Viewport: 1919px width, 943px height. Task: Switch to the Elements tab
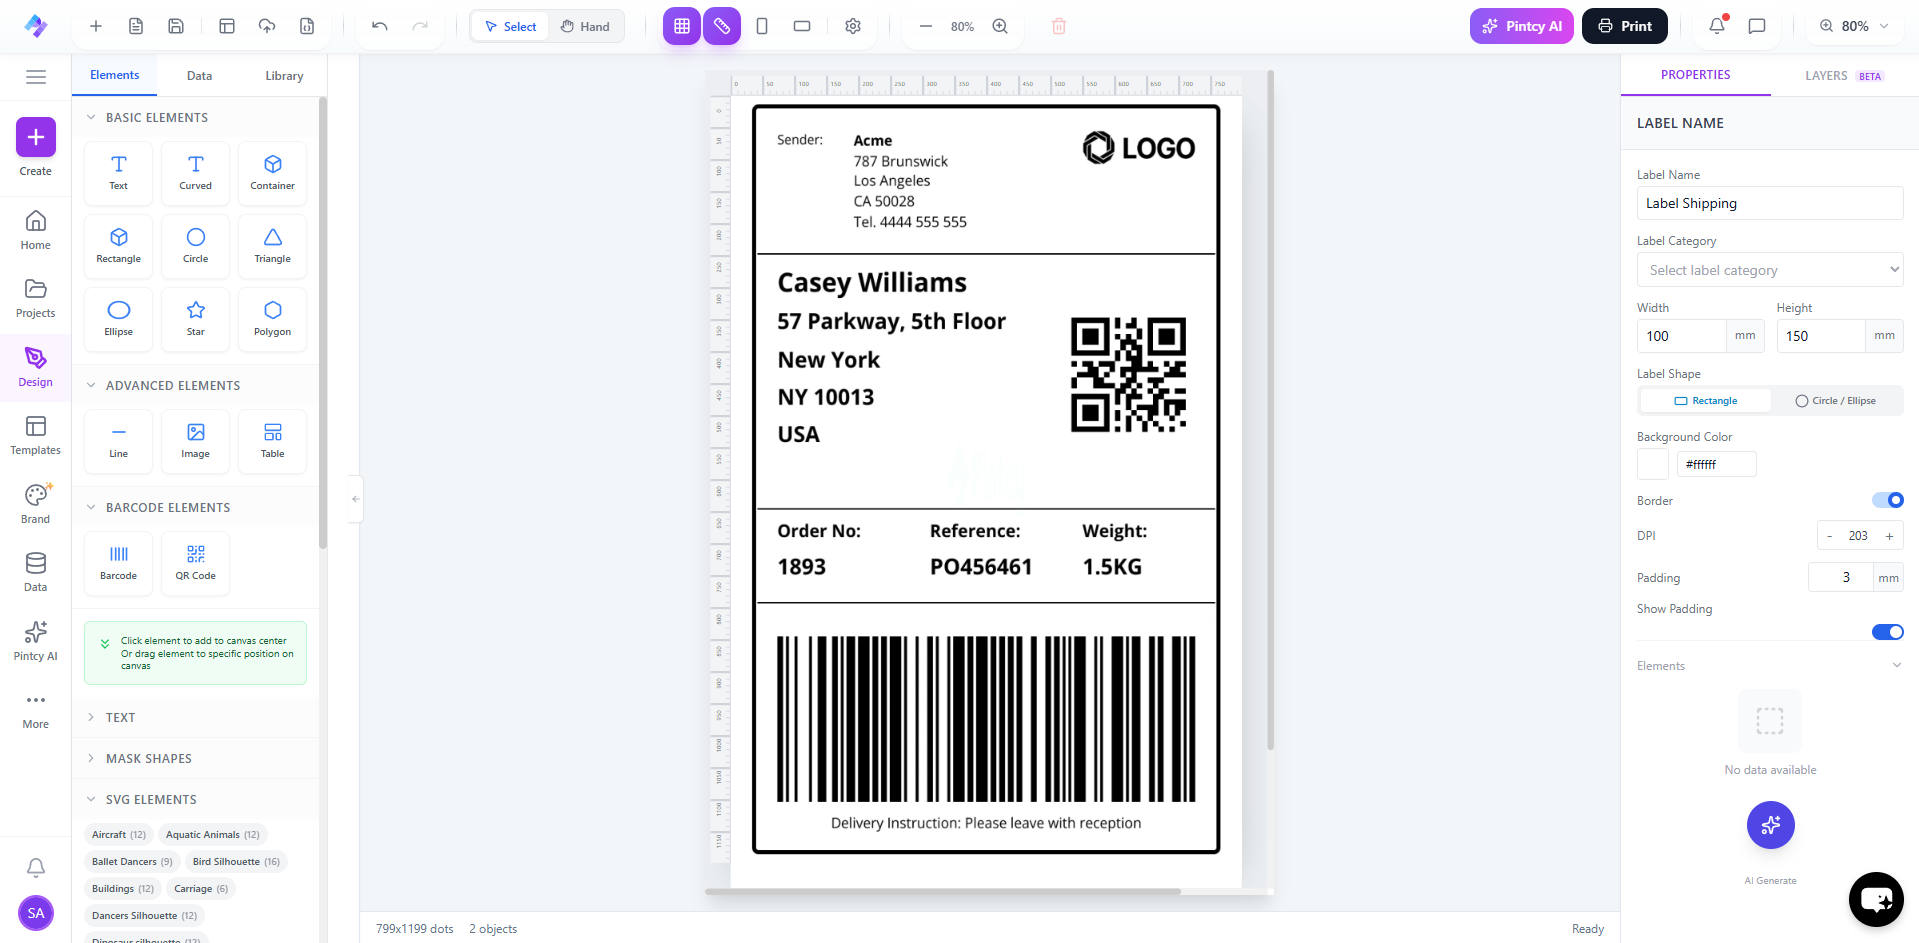click(x=115, y=75)
